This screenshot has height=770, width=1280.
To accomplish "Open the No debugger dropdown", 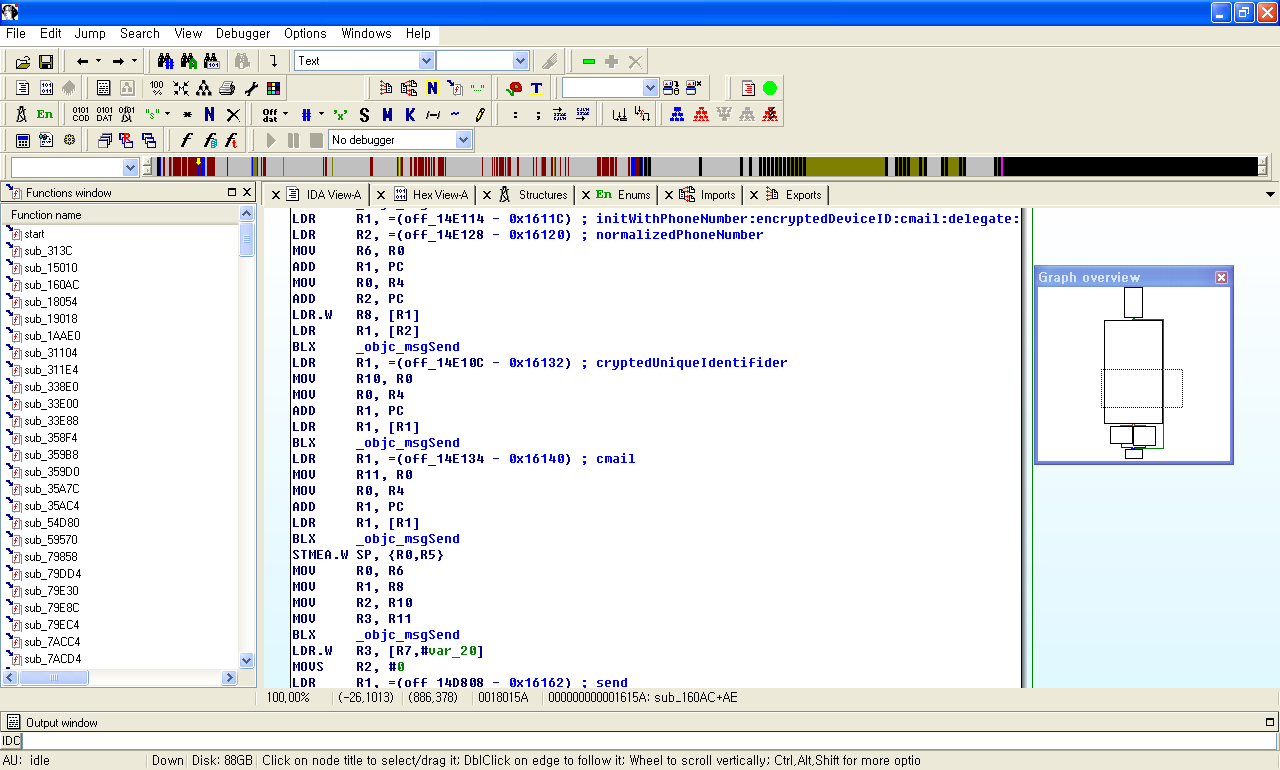I will [463, 140].
